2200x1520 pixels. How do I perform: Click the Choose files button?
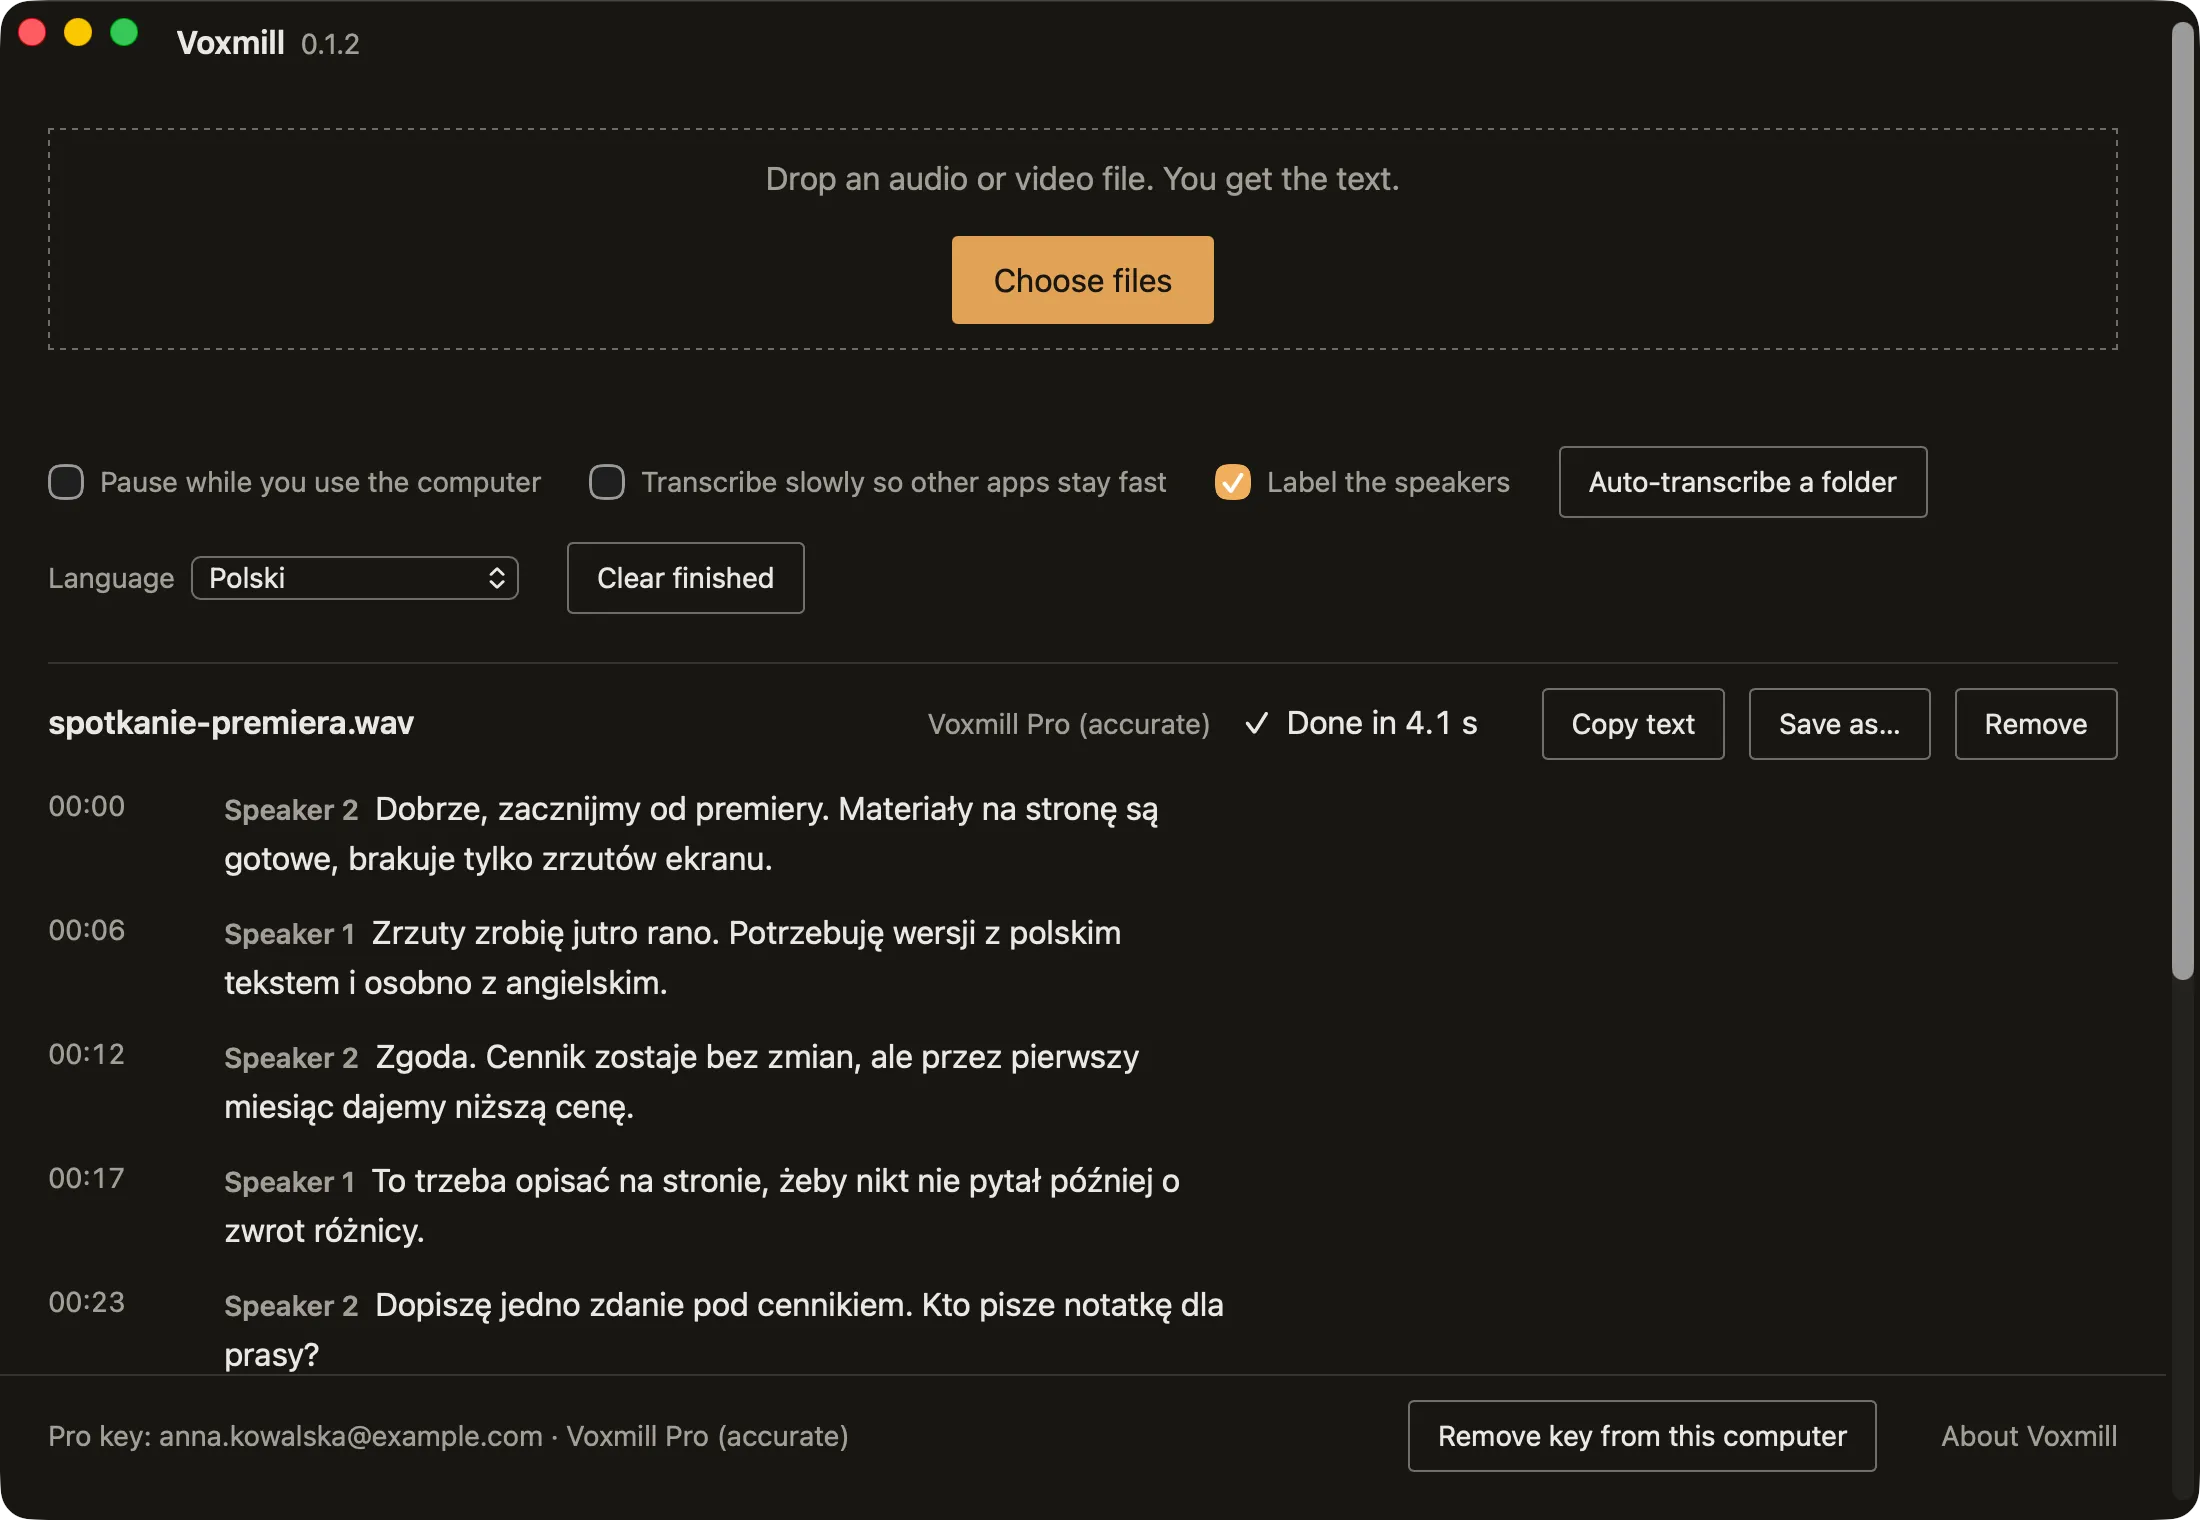click(1082, 280)
